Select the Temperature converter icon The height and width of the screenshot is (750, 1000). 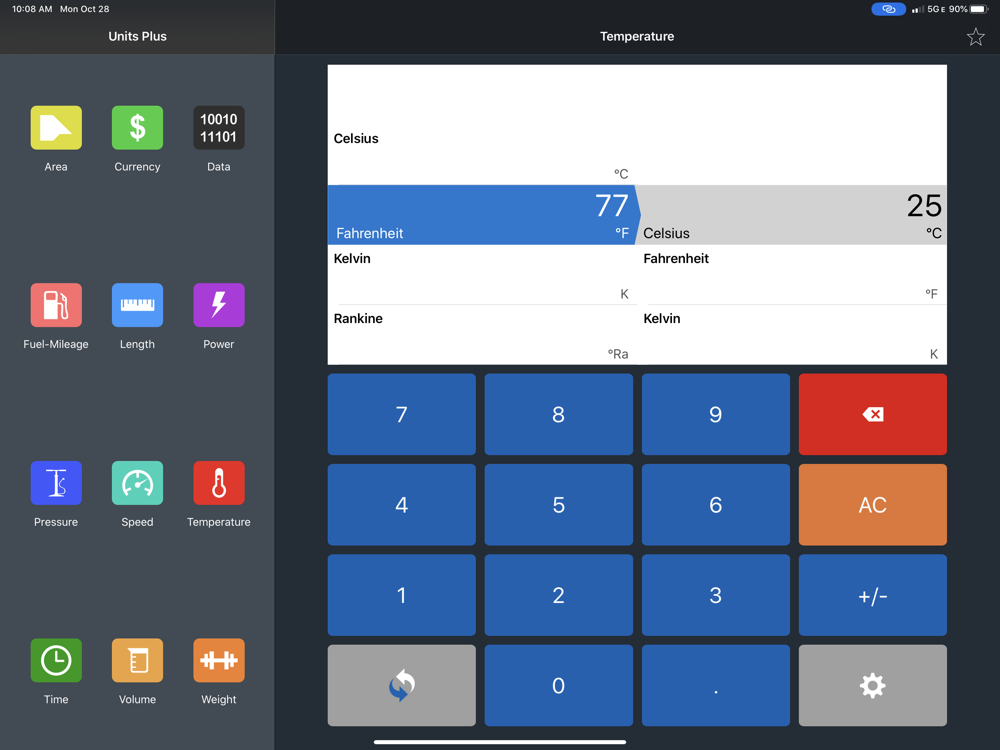pyautogui.click(x=219, y=483)
